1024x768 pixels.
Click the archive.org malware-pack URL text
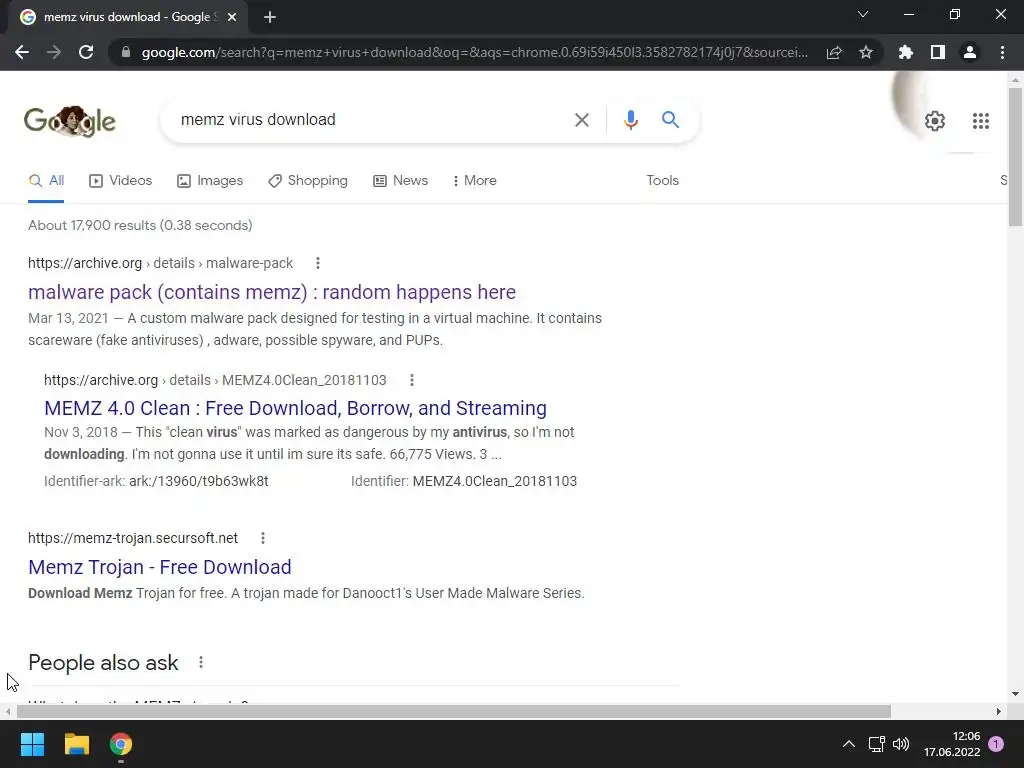(x=161, y=263)
